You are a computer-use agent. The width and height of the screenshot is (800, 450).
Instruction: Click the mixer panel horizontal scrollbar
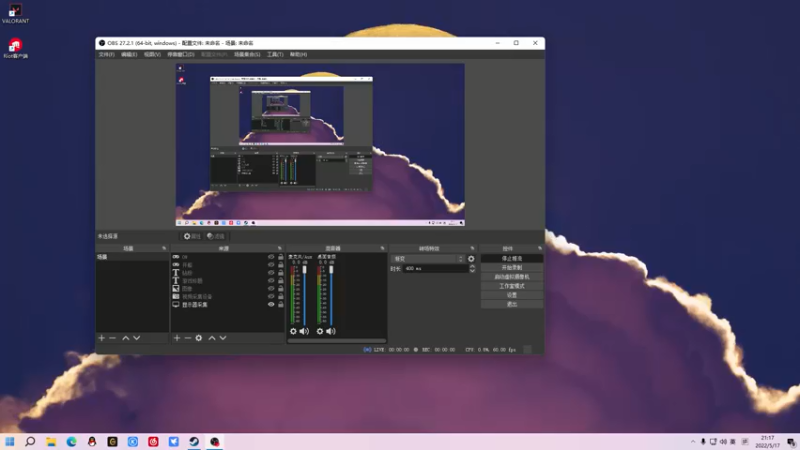click(x=337, y=341)
